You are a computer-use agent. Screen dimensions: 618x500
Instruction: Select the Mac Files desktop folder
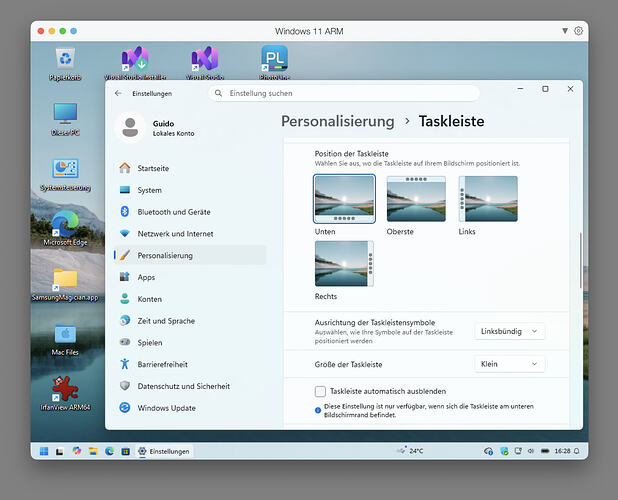coord(65,339)
